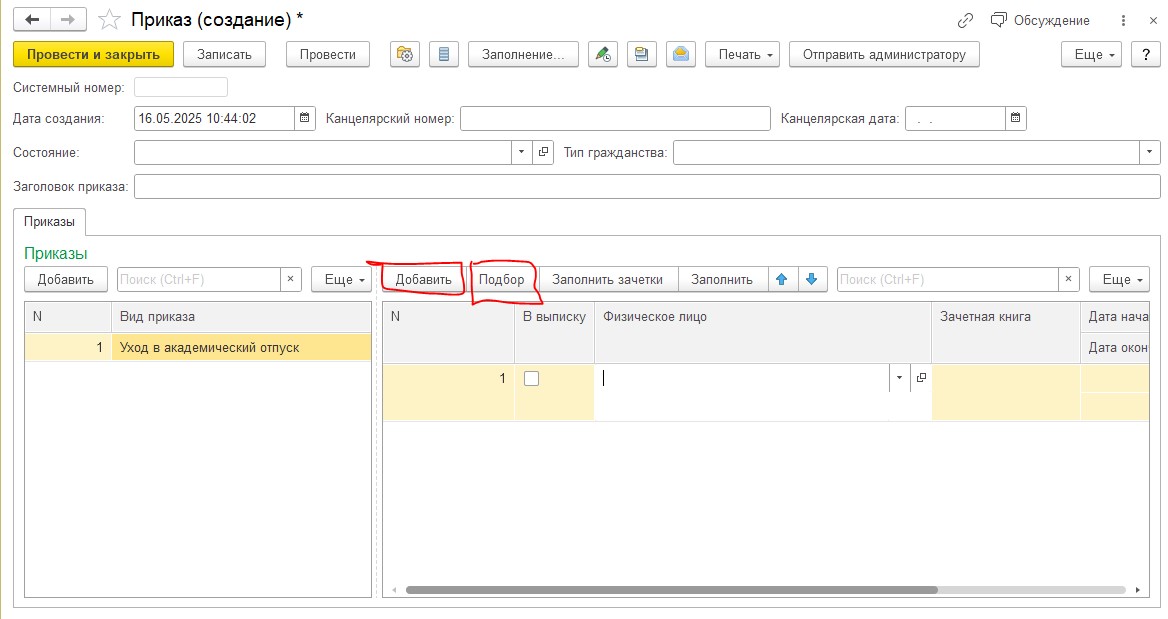Click the Записать button
The image size is (1168, 619).
(x=224, y=54)
